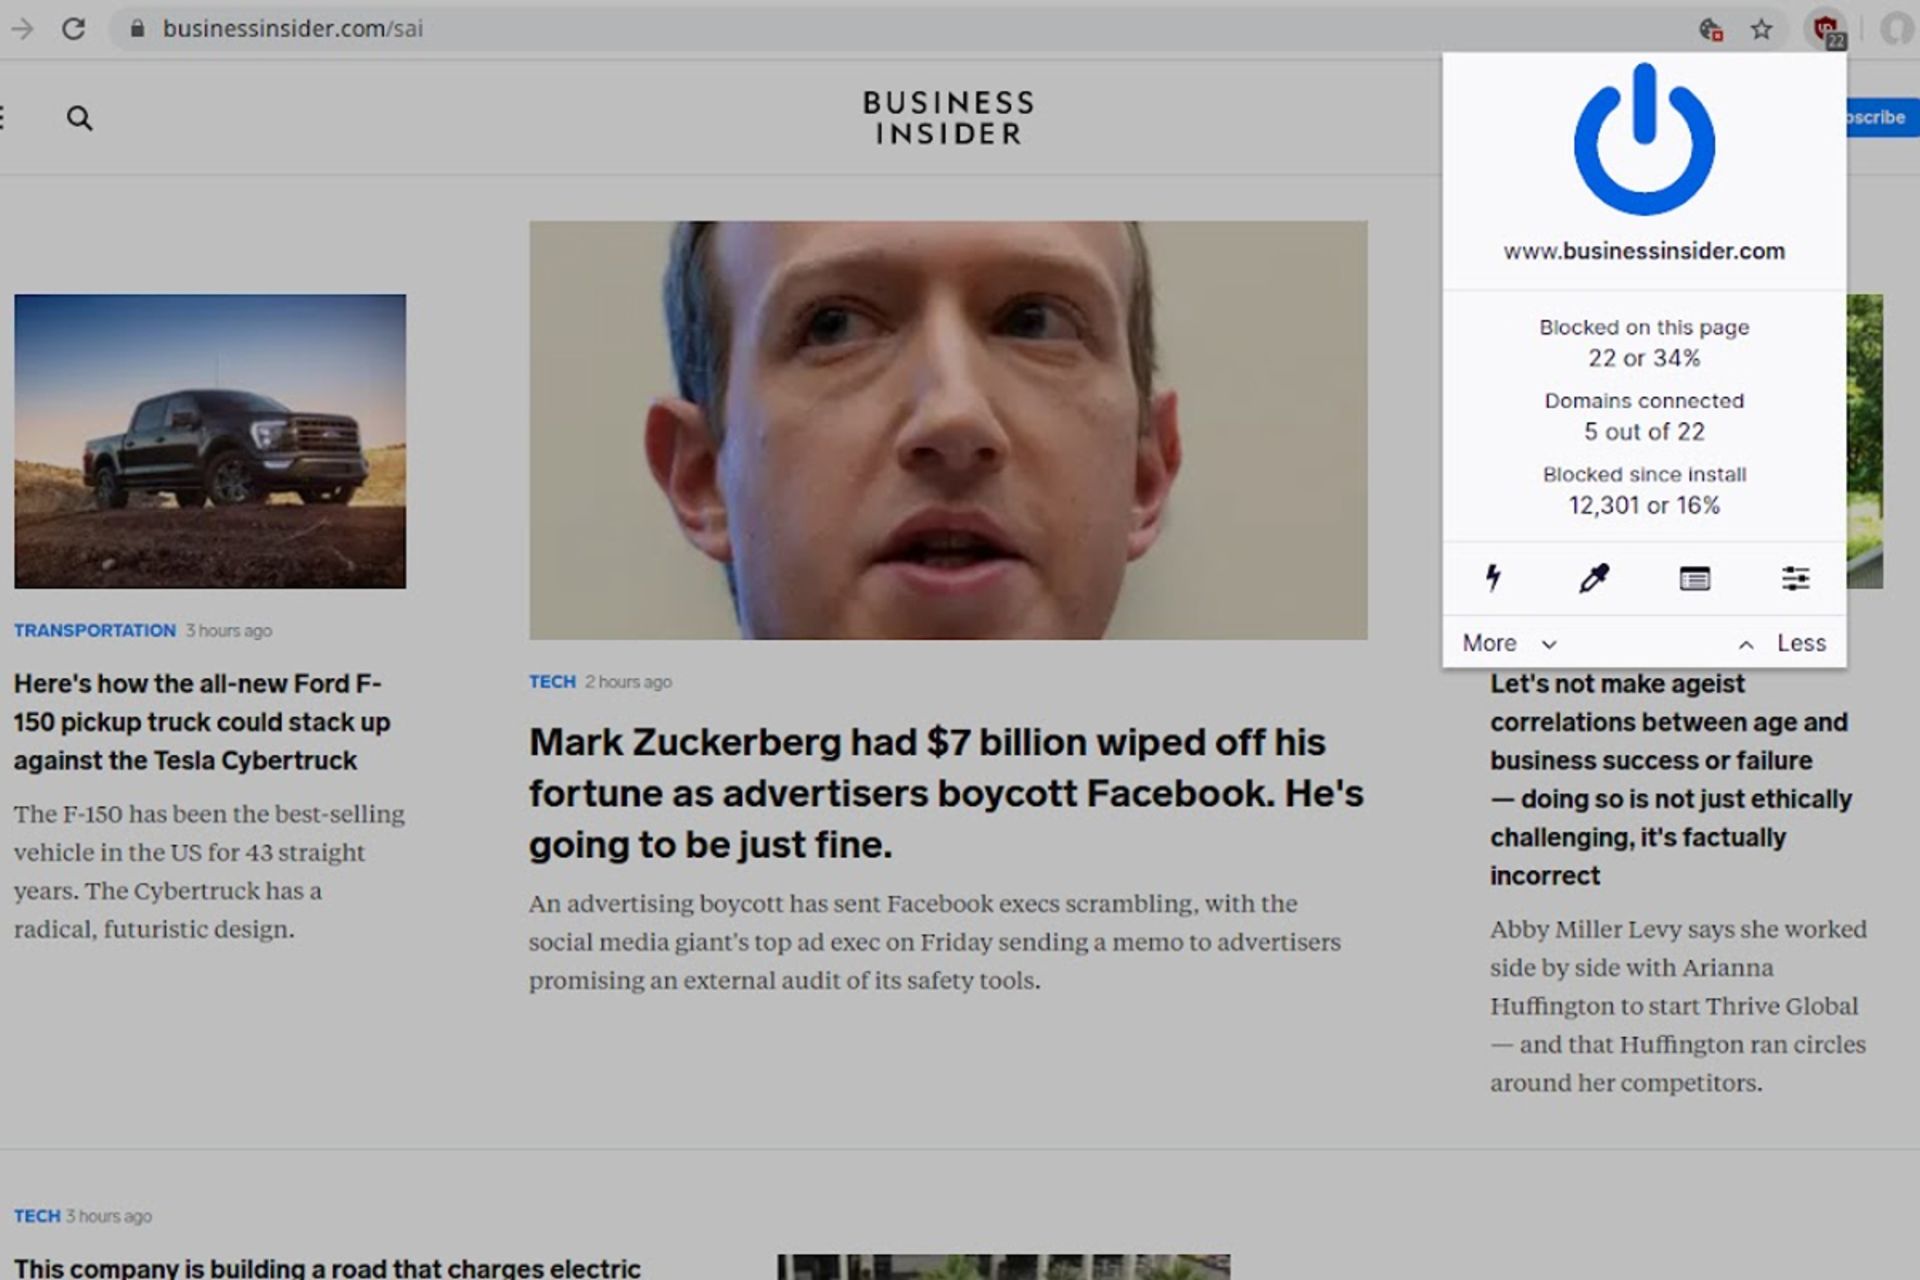Open dashboard via sliders icon
This screenshot has height=1280, width=1920.
1796,578
